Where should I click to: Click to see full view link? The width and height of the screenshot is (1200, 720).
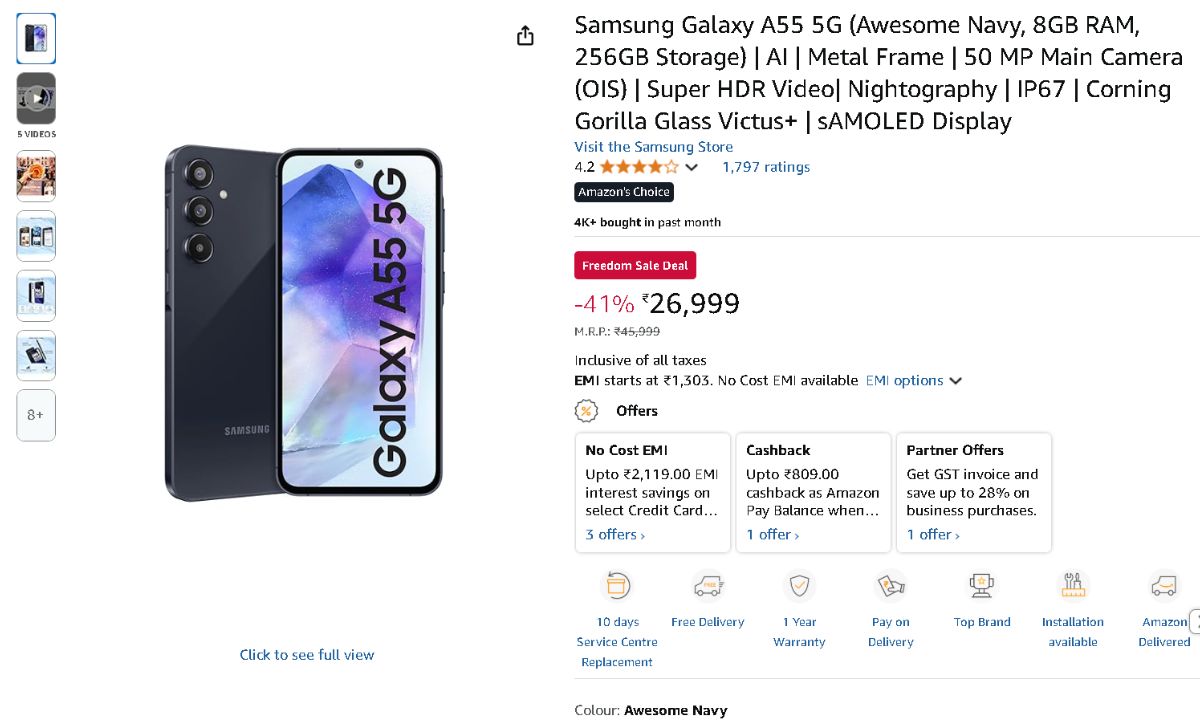click(x=307, y=655)
